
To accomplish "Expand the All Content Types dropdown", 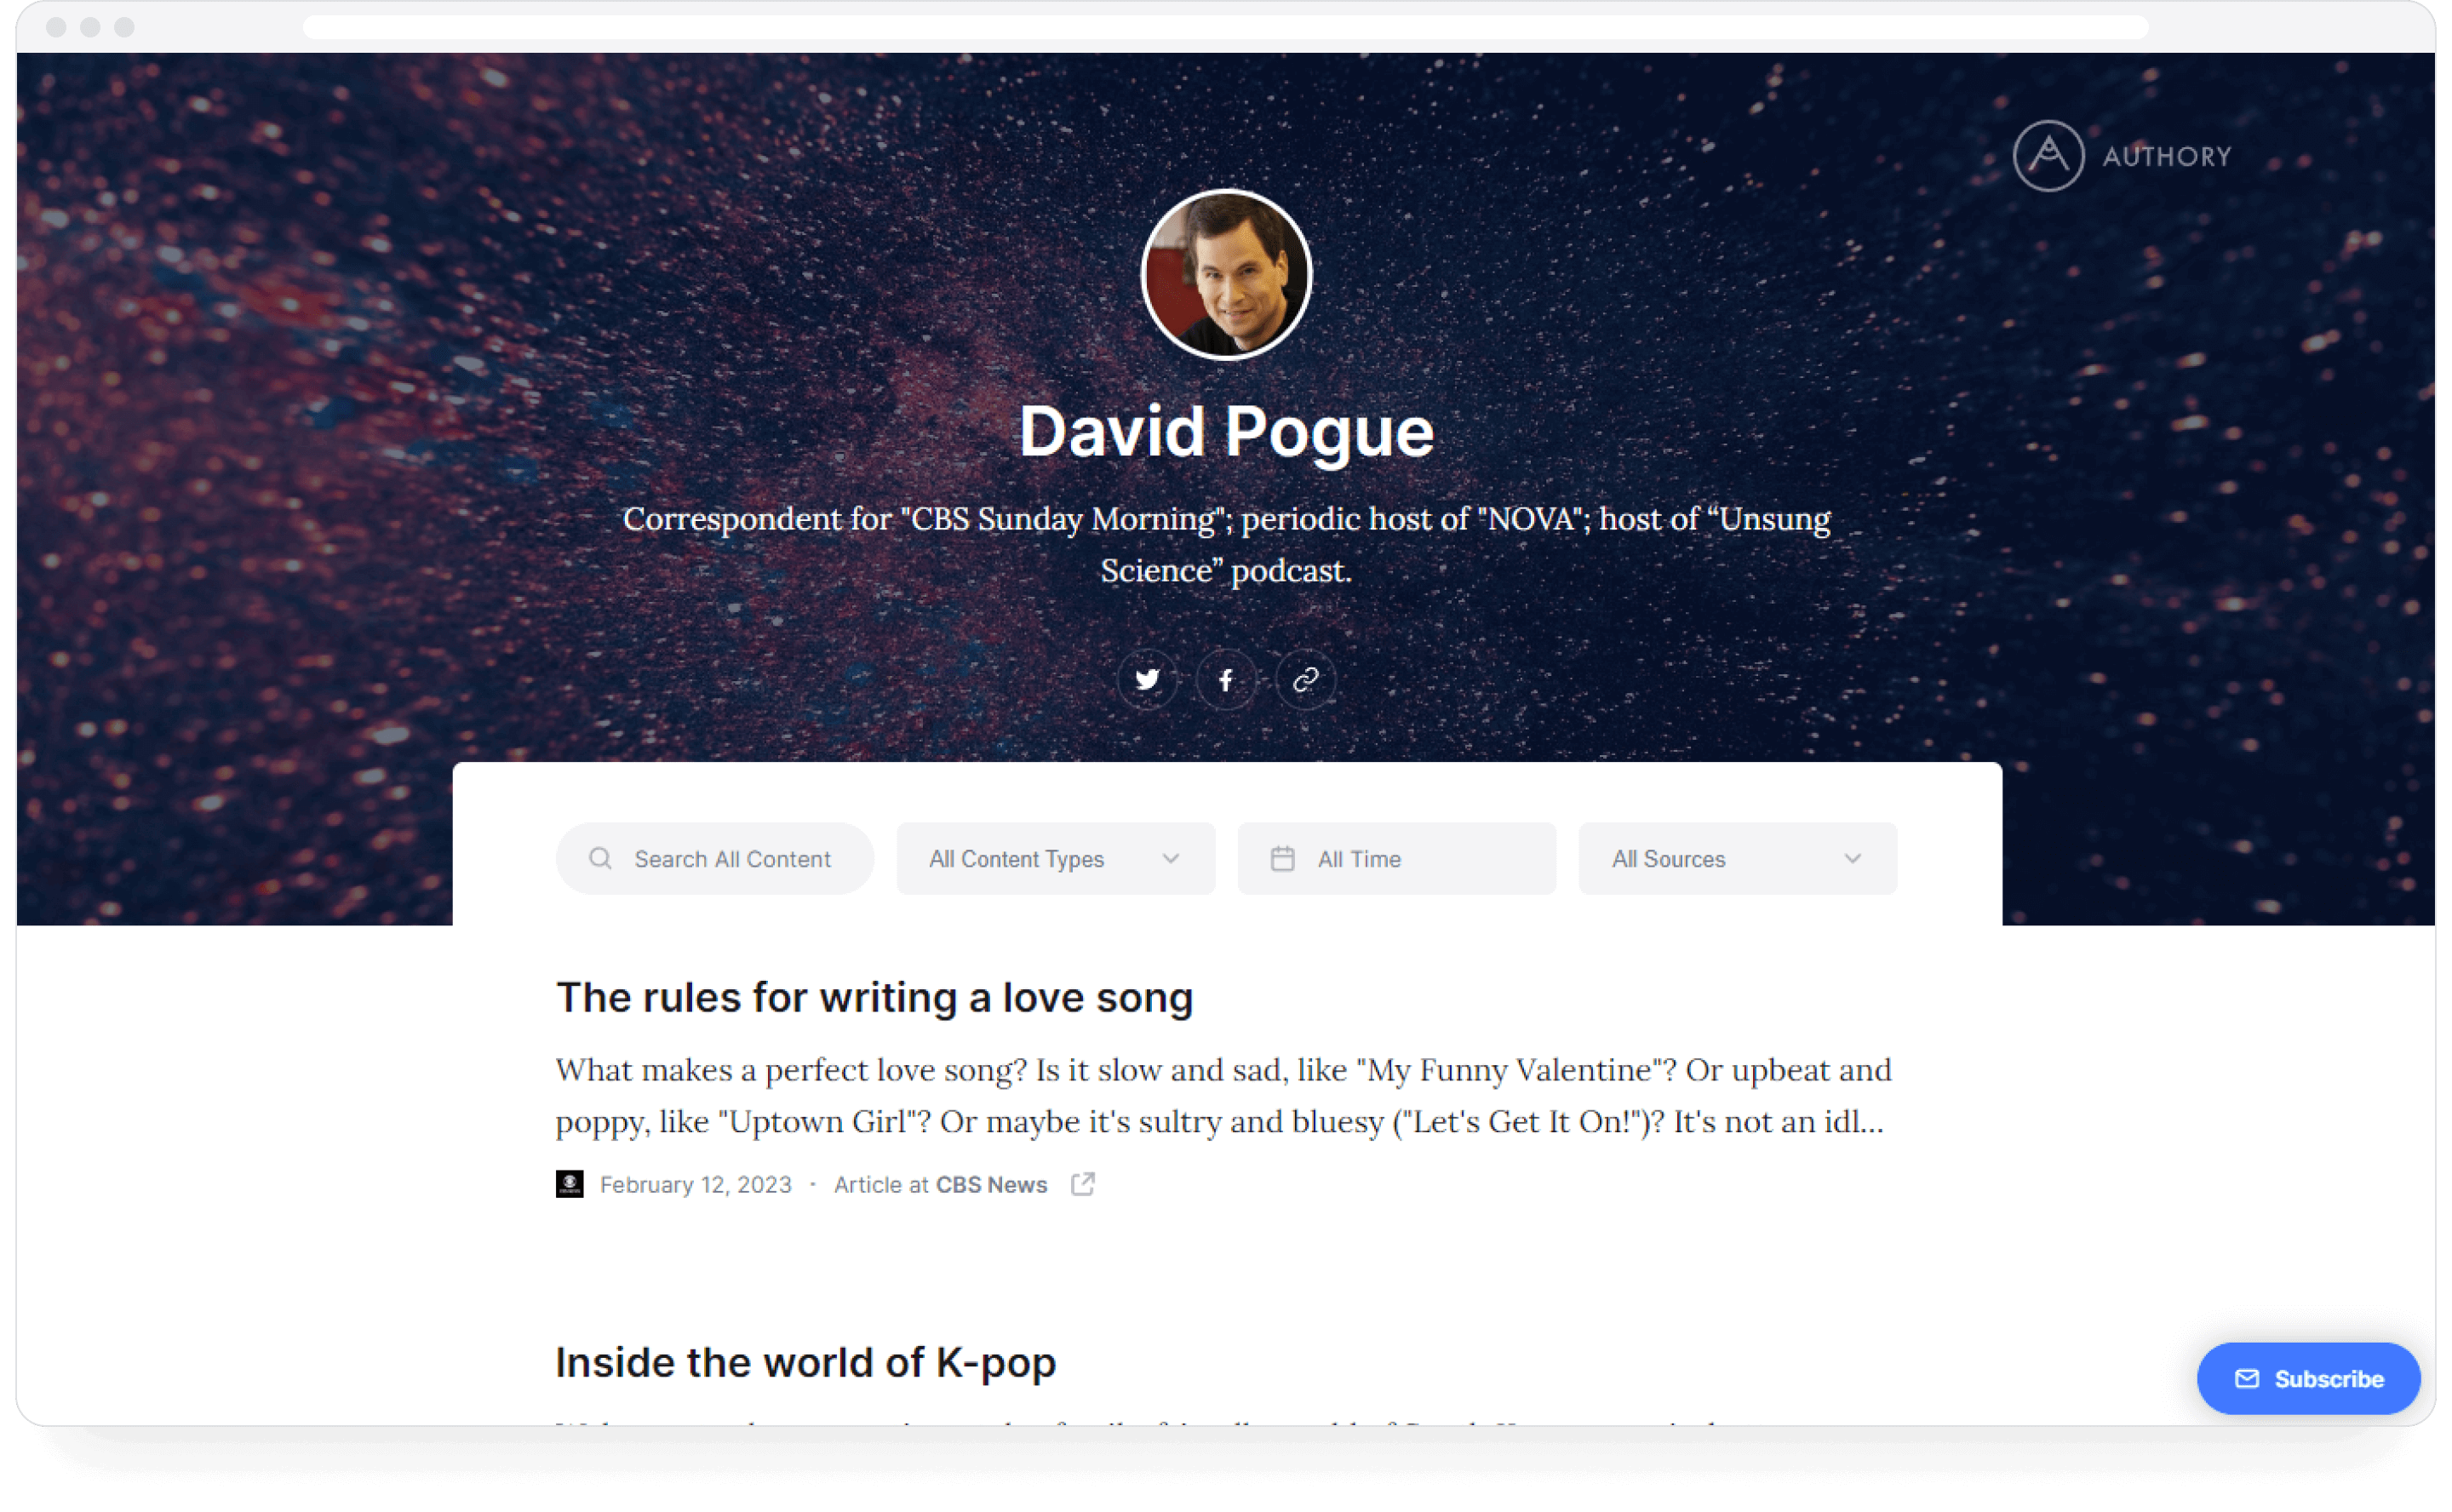I will coord(1056,859).
